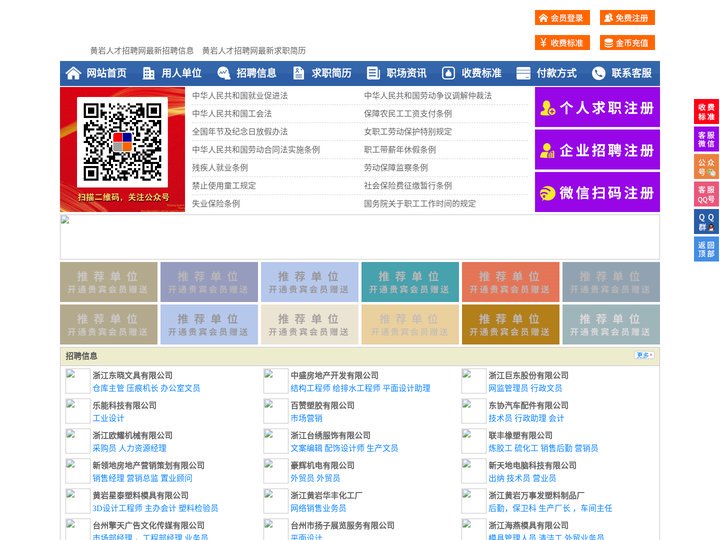Image resolution: width=720 pixels, height=540 pixels.
Task: Open 劳动保障监察条例 link
Action: 396,168
